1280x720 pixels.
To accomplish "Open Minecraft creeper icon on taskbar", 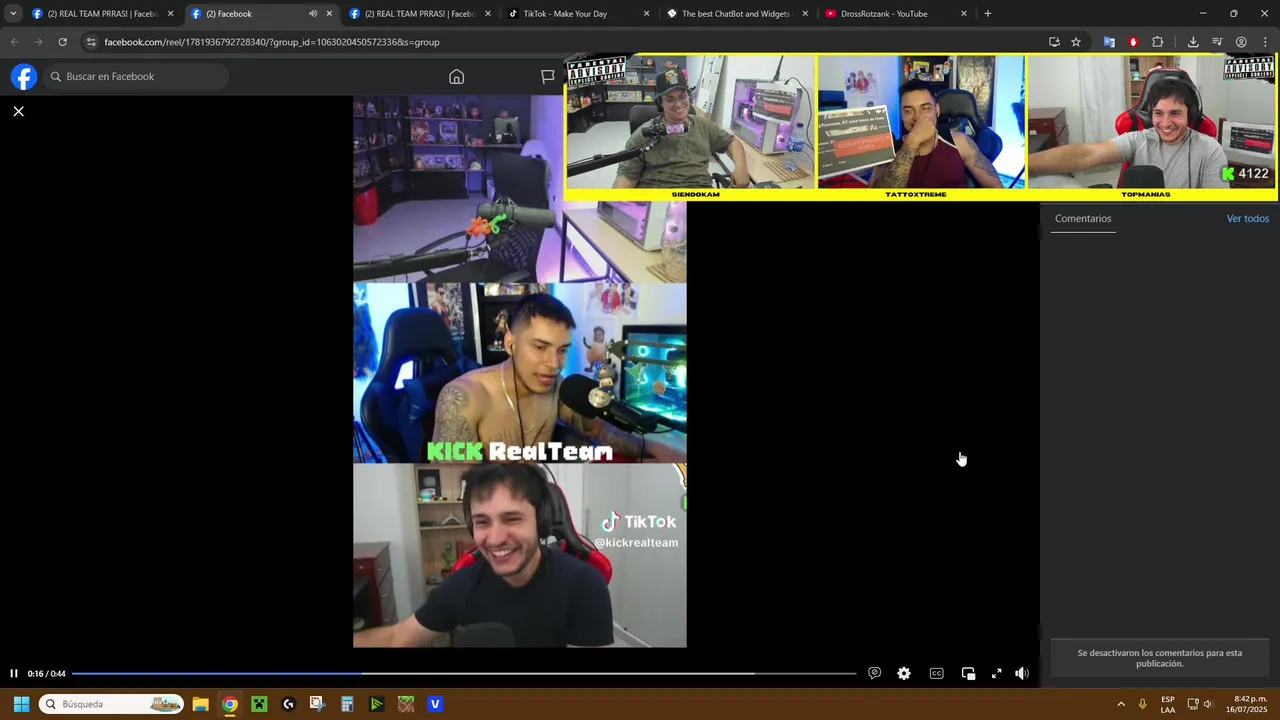I will [x=259, y=704].
